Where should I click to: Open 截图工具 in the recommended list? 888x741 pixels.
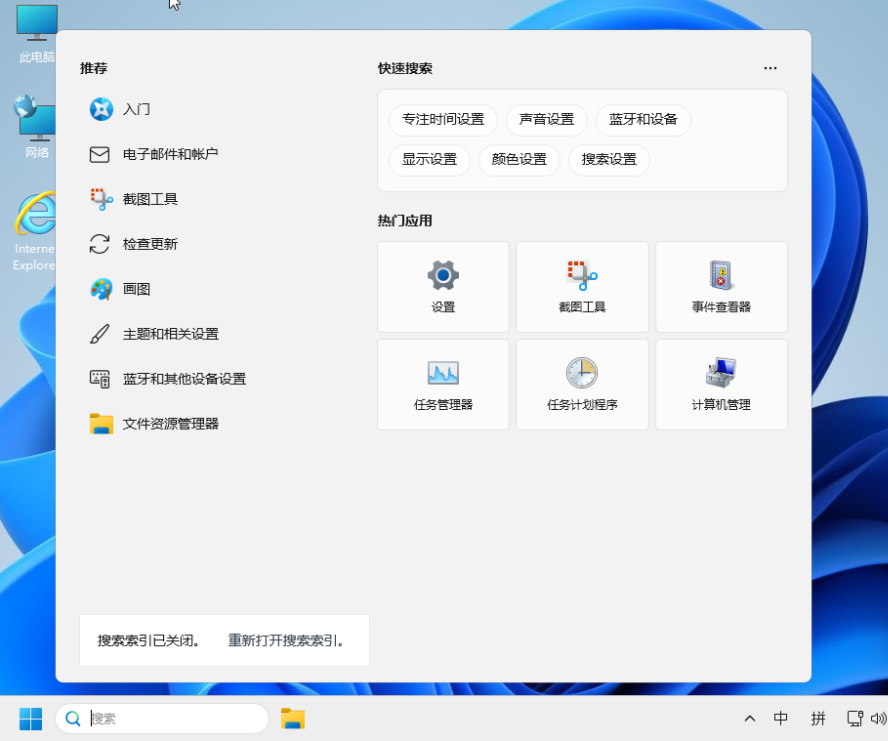click(150, 199)
